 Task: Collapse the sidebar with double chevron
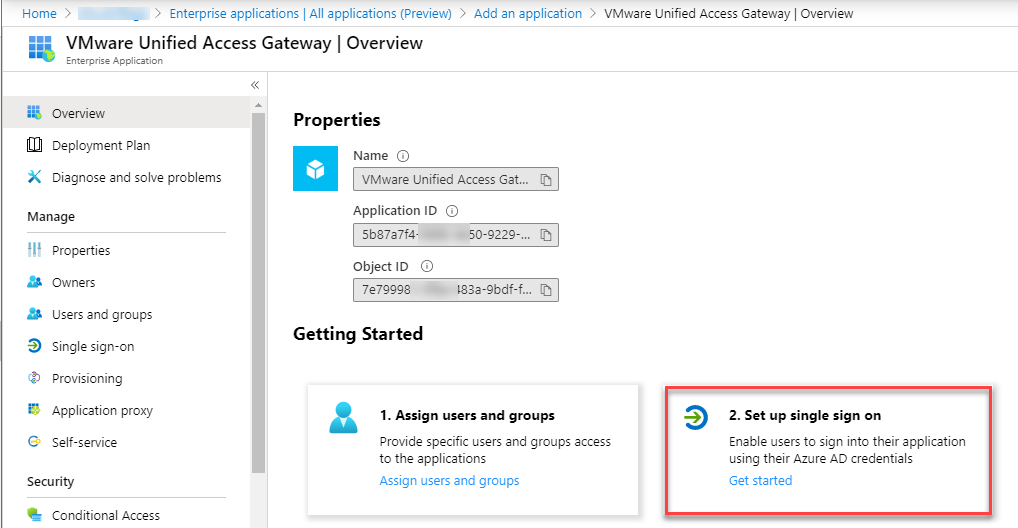[x=255, y=85]
